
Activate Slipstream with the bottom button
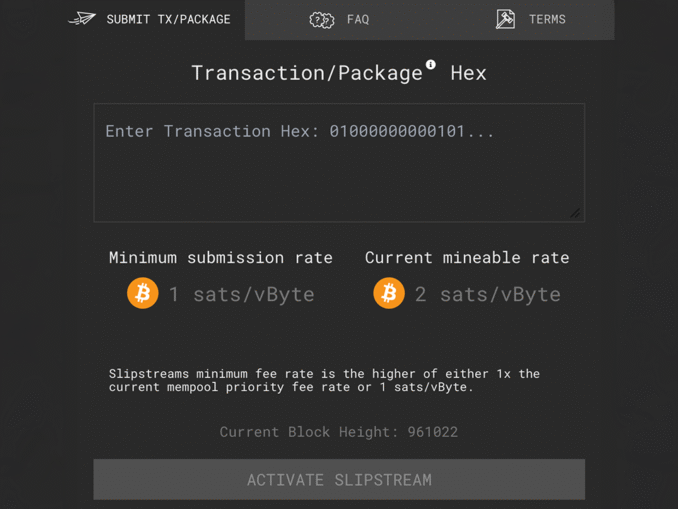tap(339, 480)
